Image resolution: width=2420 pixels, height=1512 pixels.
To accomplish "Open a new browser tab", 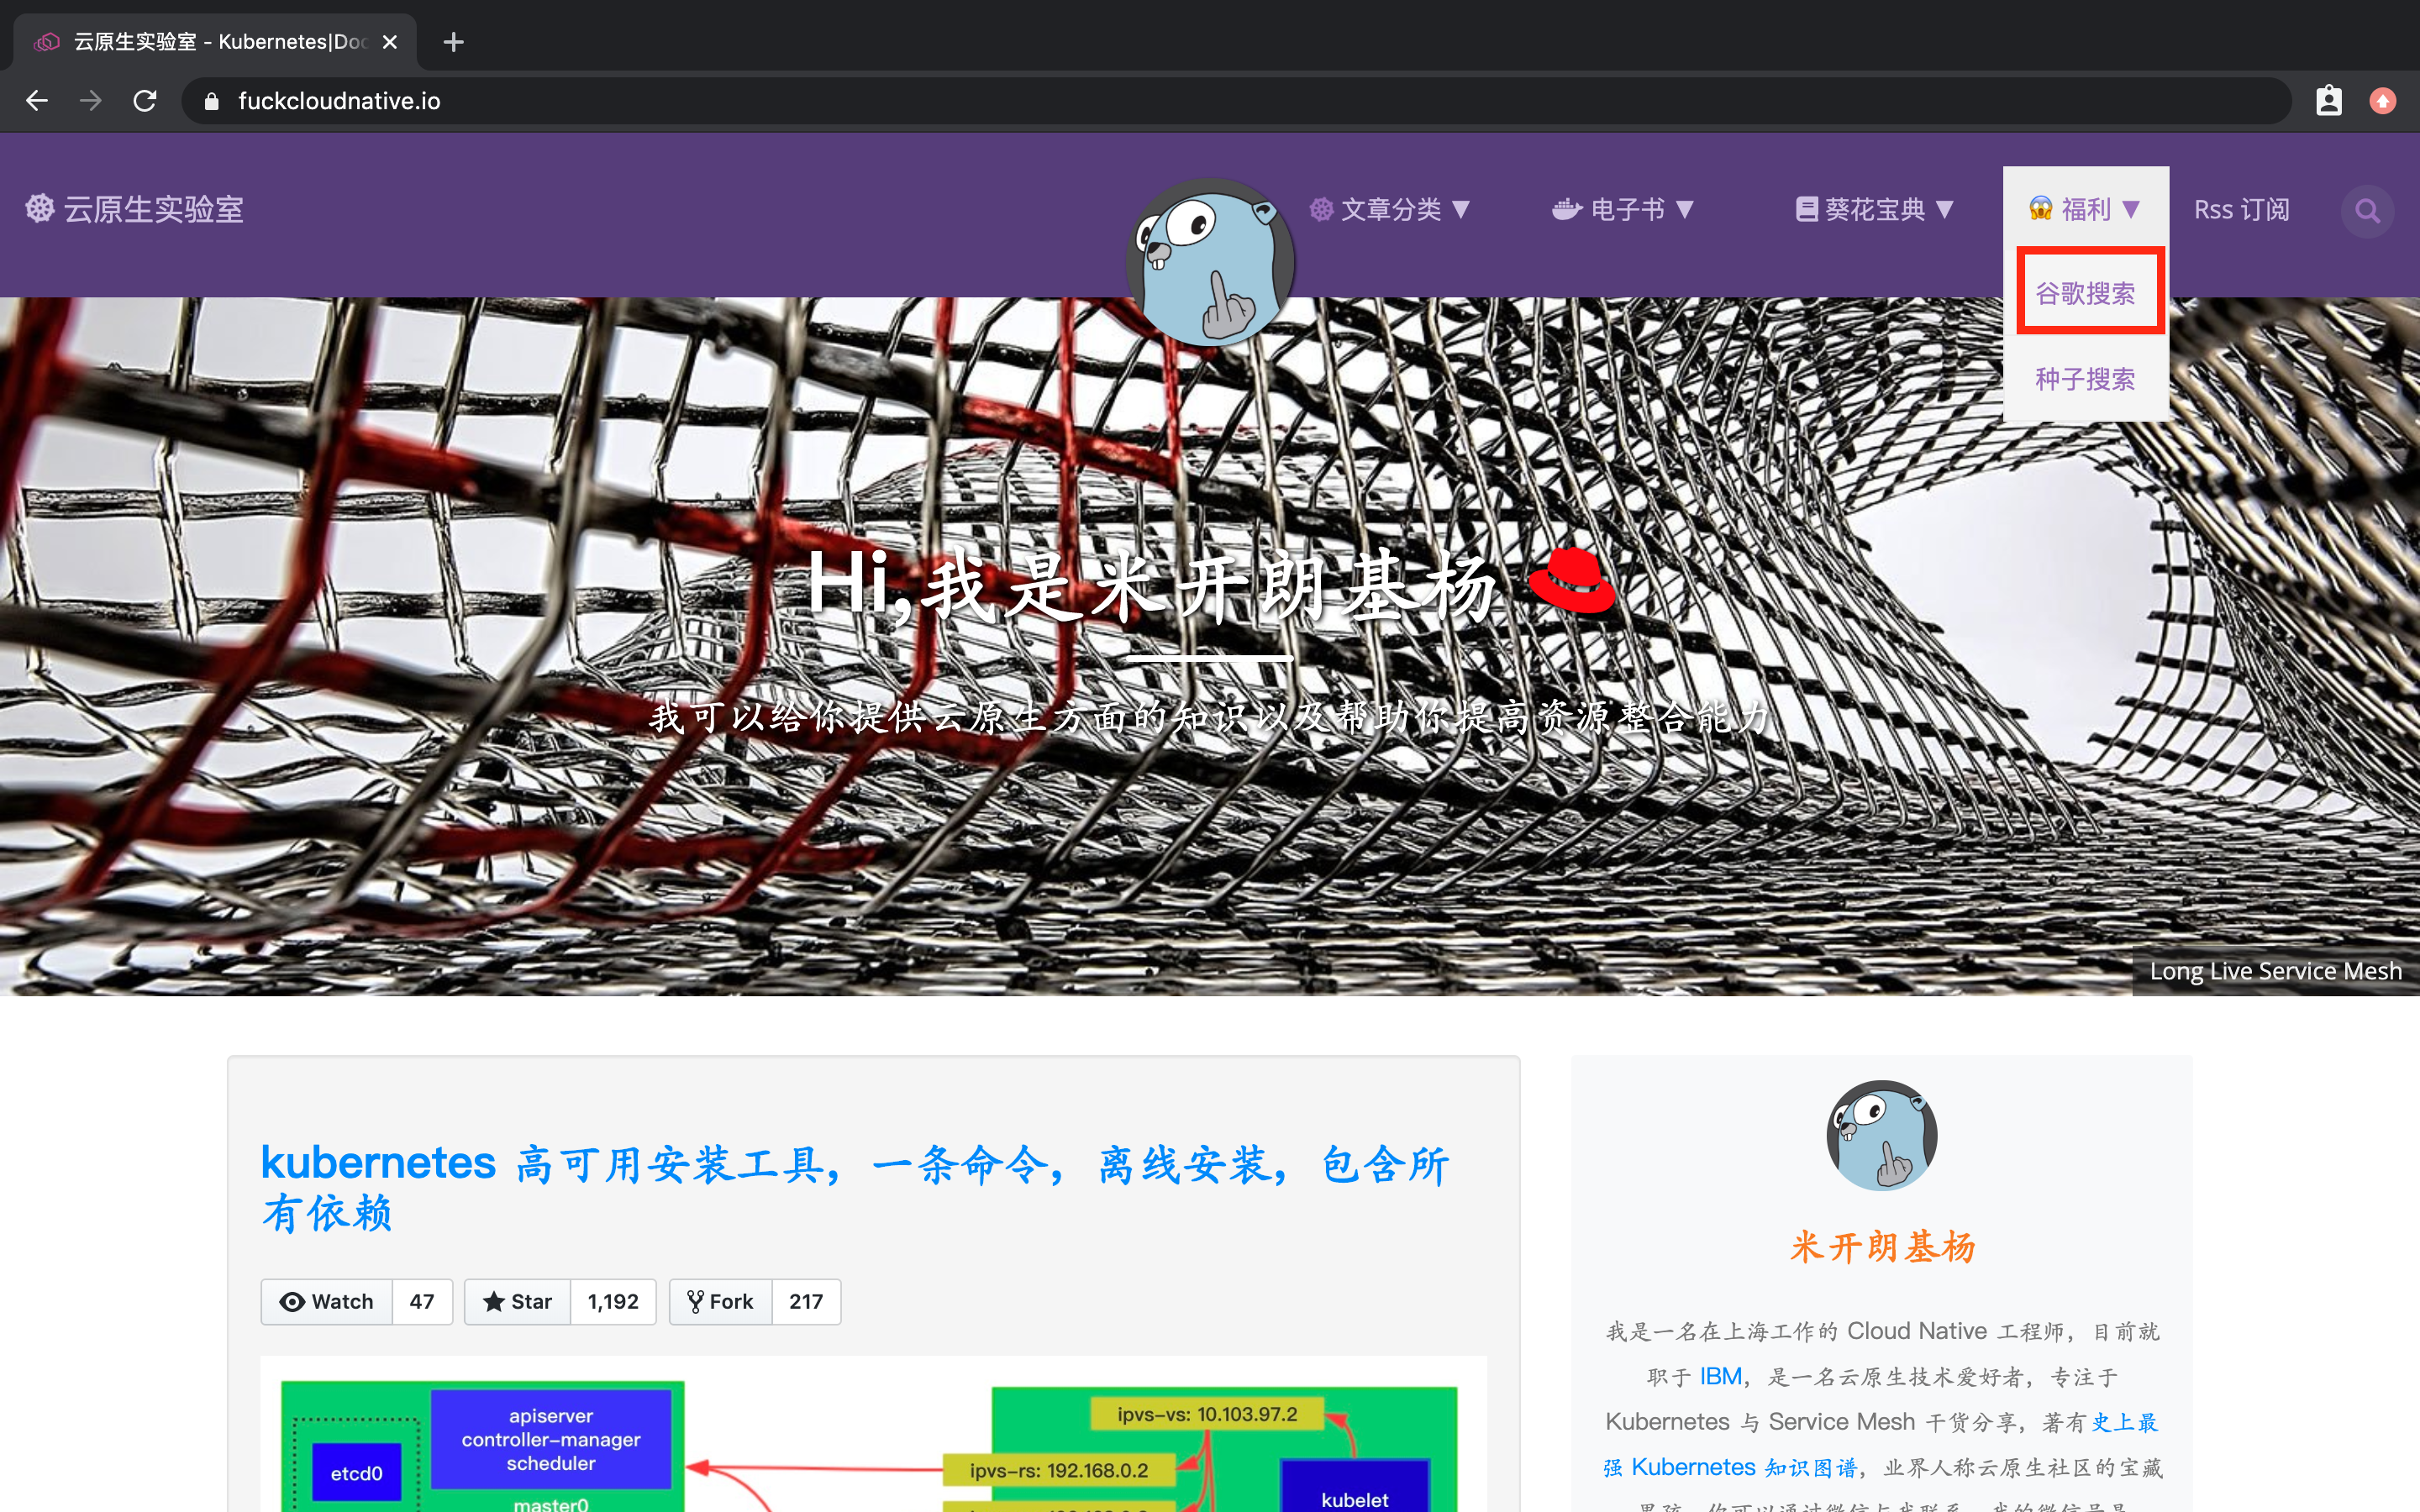I will (453, 42).
